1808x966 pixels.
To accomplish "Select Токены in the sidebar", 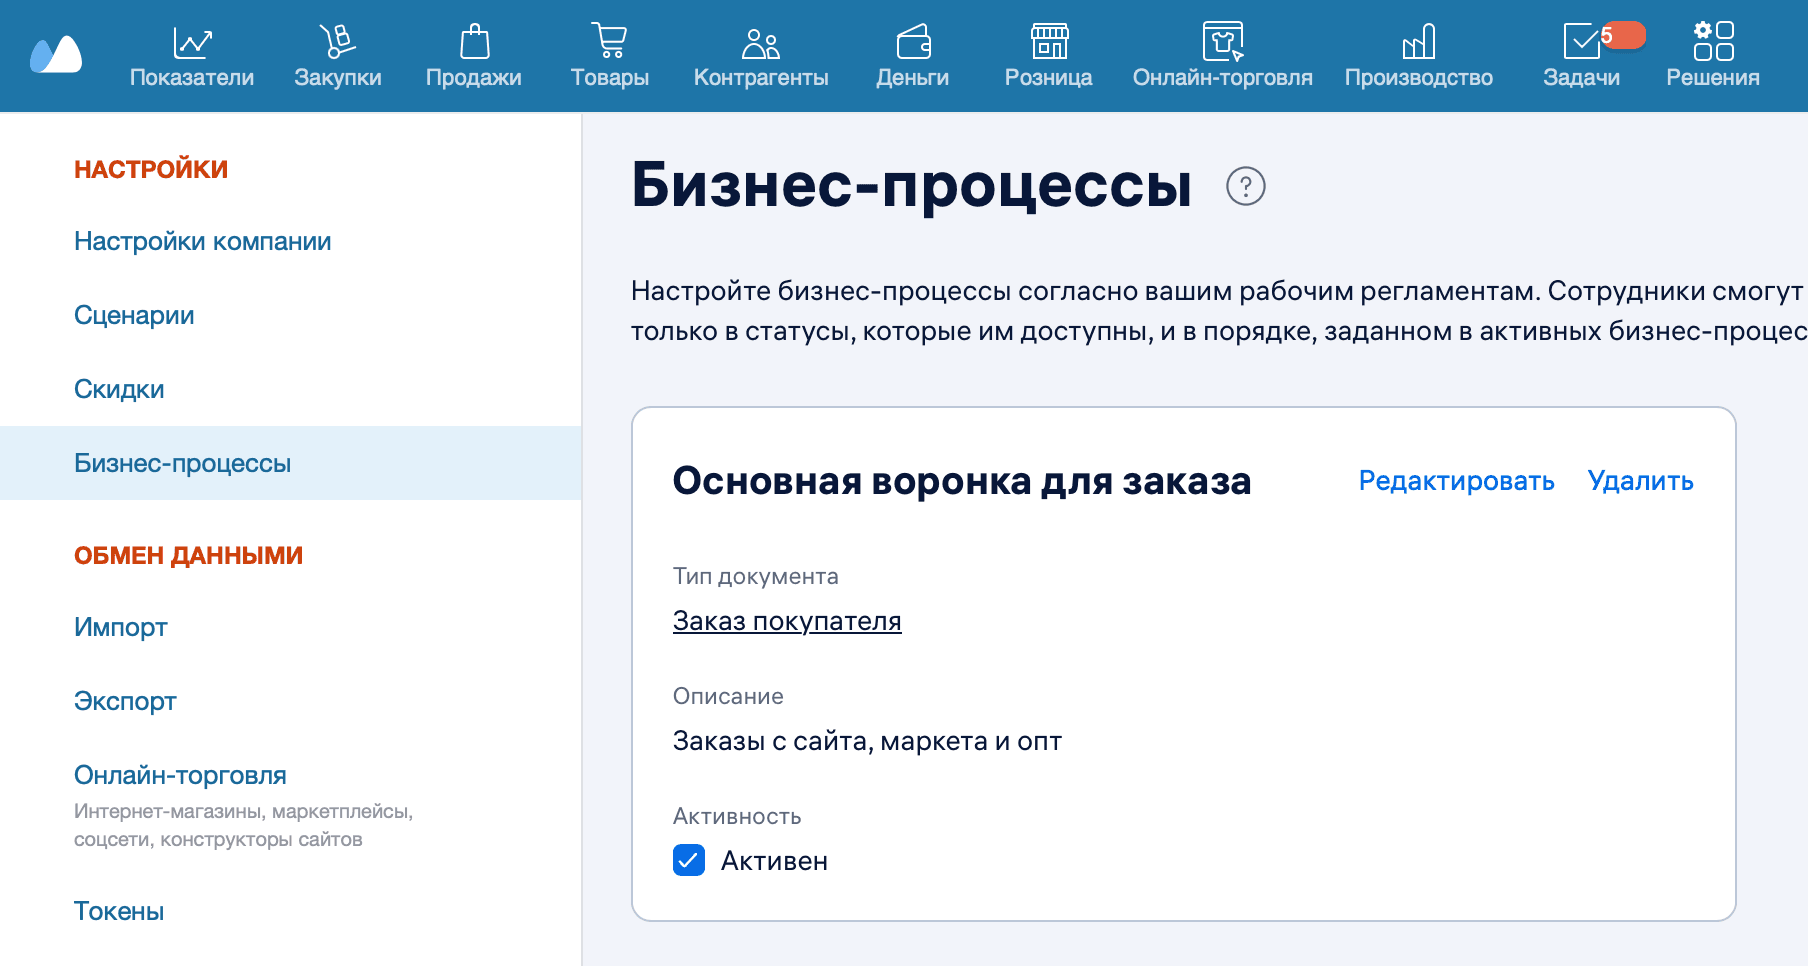I will (x=119, y=911).
